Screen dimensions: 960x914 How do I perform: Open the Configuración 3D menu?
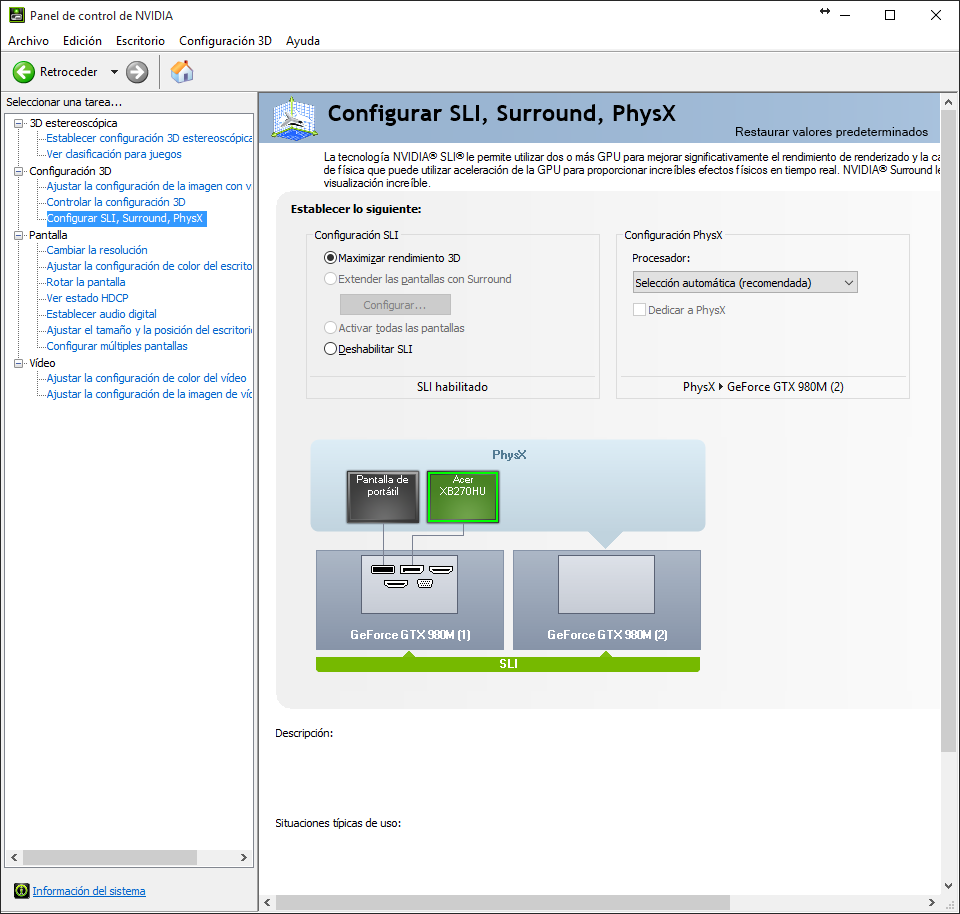pyautogui.click(x=225, y=40)
